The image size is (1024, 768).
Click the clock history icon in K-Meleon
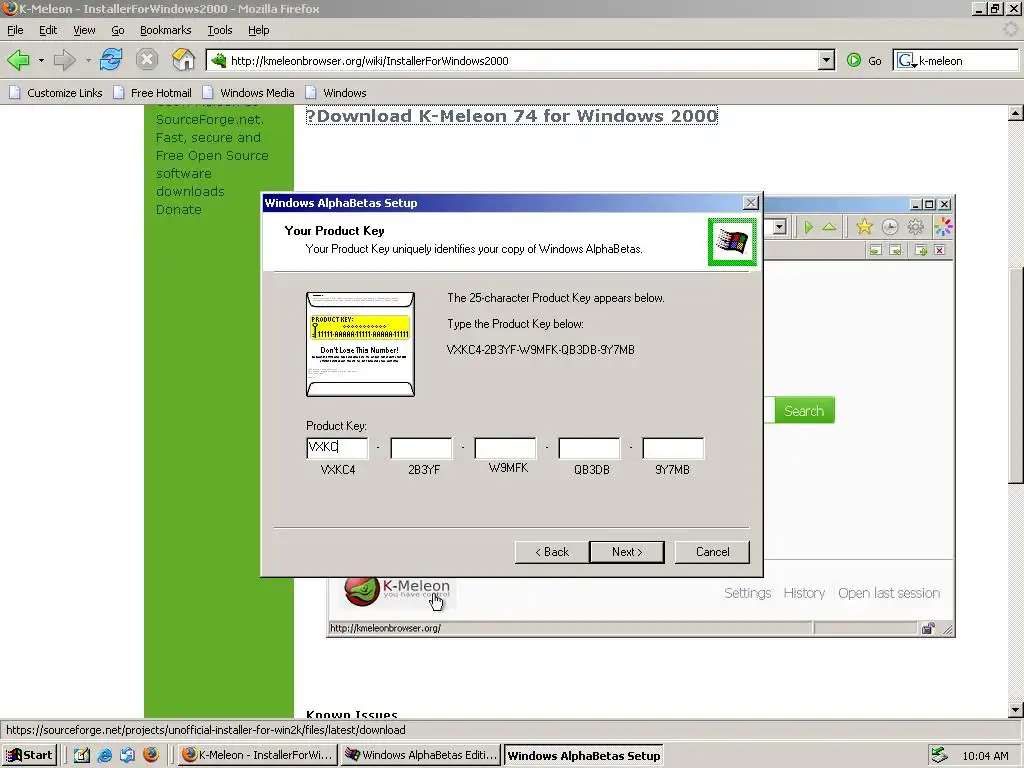[x=889, y=227]
